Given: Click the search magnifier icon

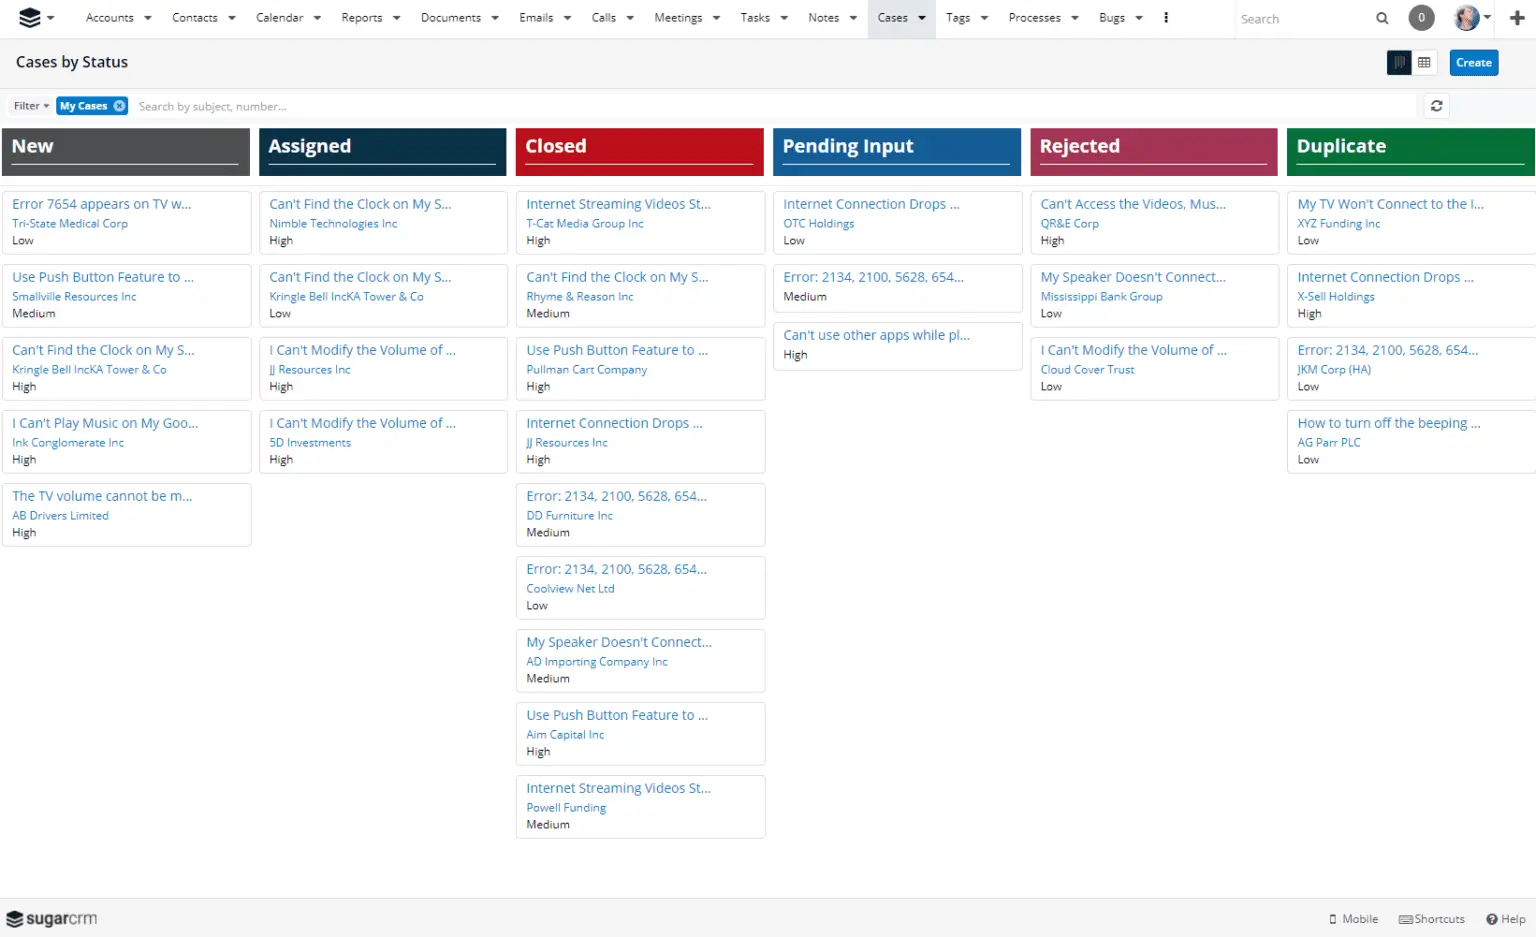Looking at the screenshot, I should click(1382, 18).
